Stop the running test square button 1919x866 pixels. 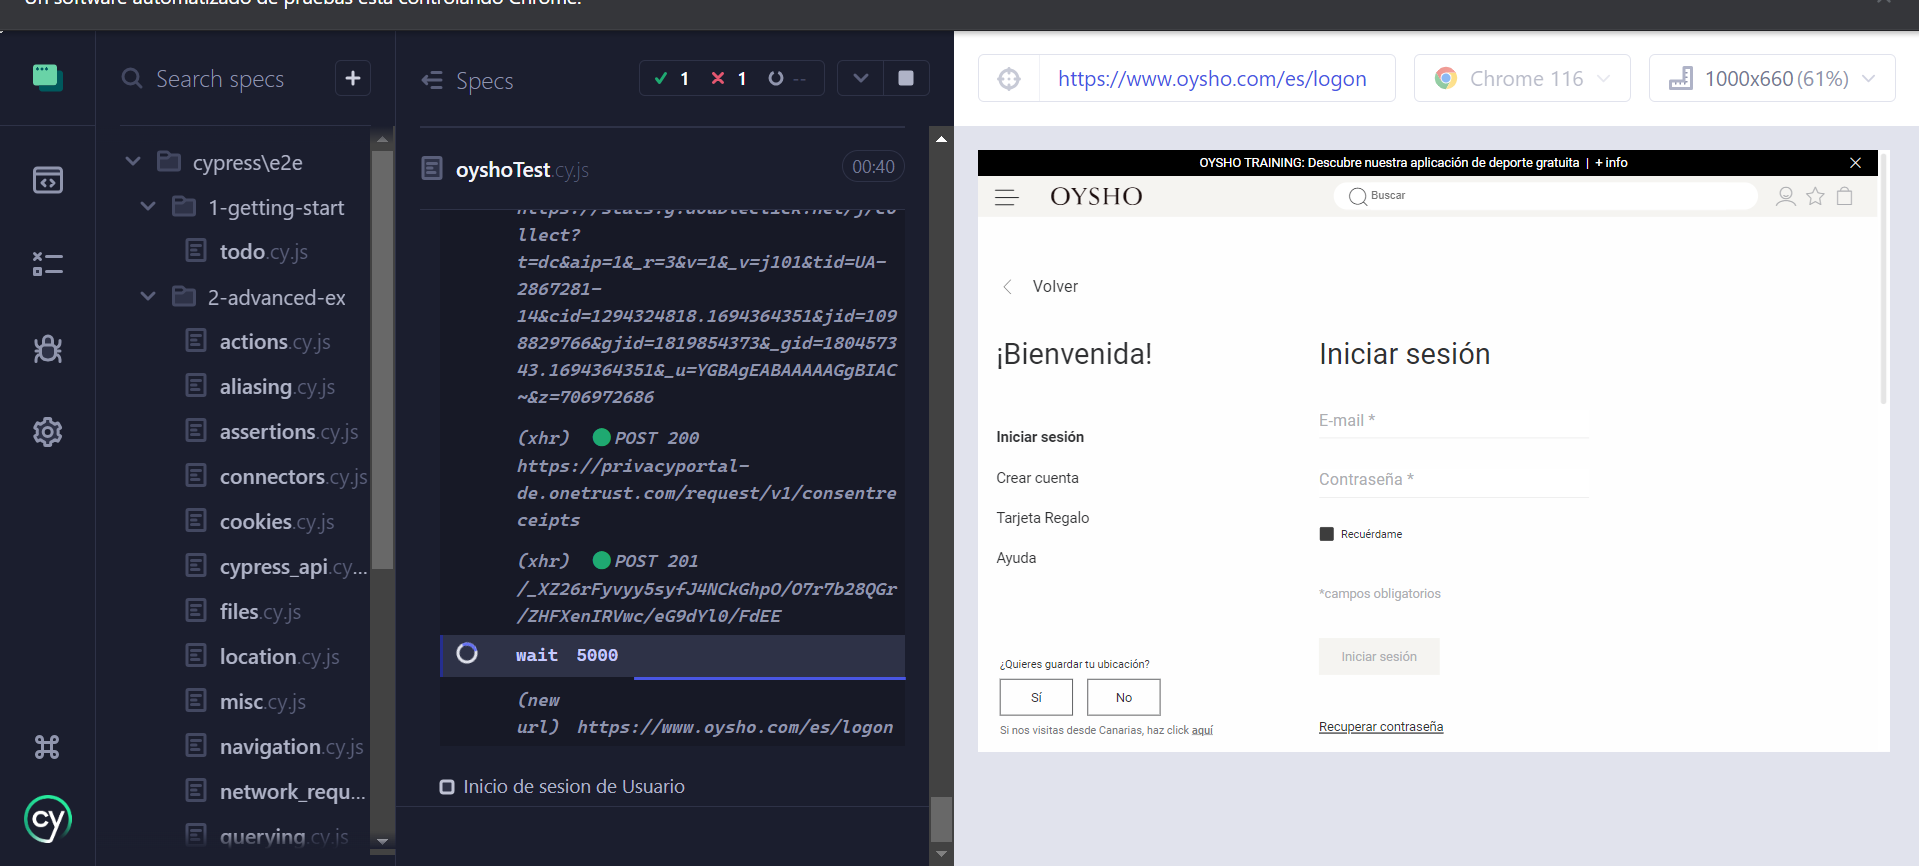[906, 78]
